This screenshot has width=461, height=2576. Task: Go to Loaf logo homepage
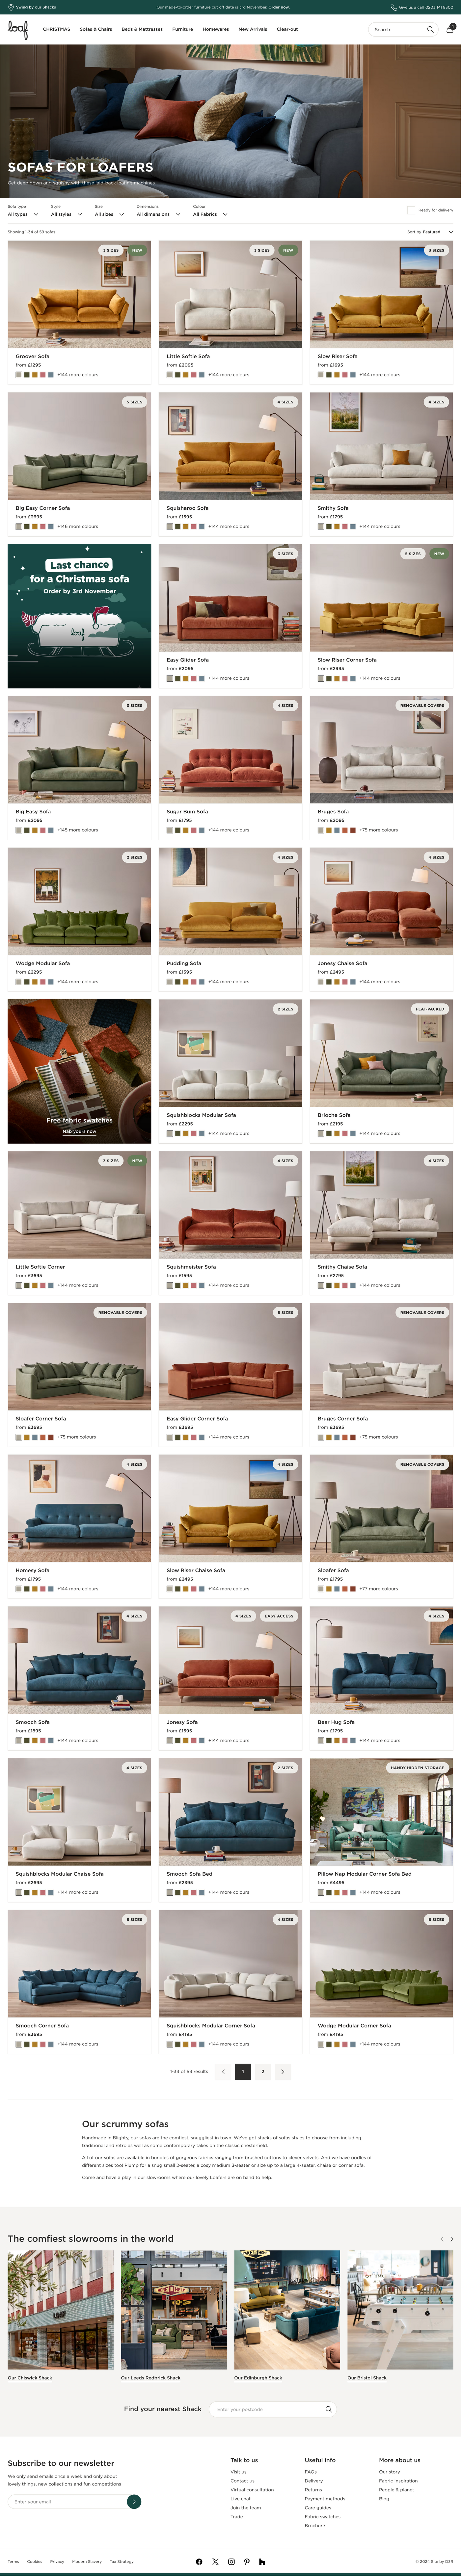coord(18,29)
